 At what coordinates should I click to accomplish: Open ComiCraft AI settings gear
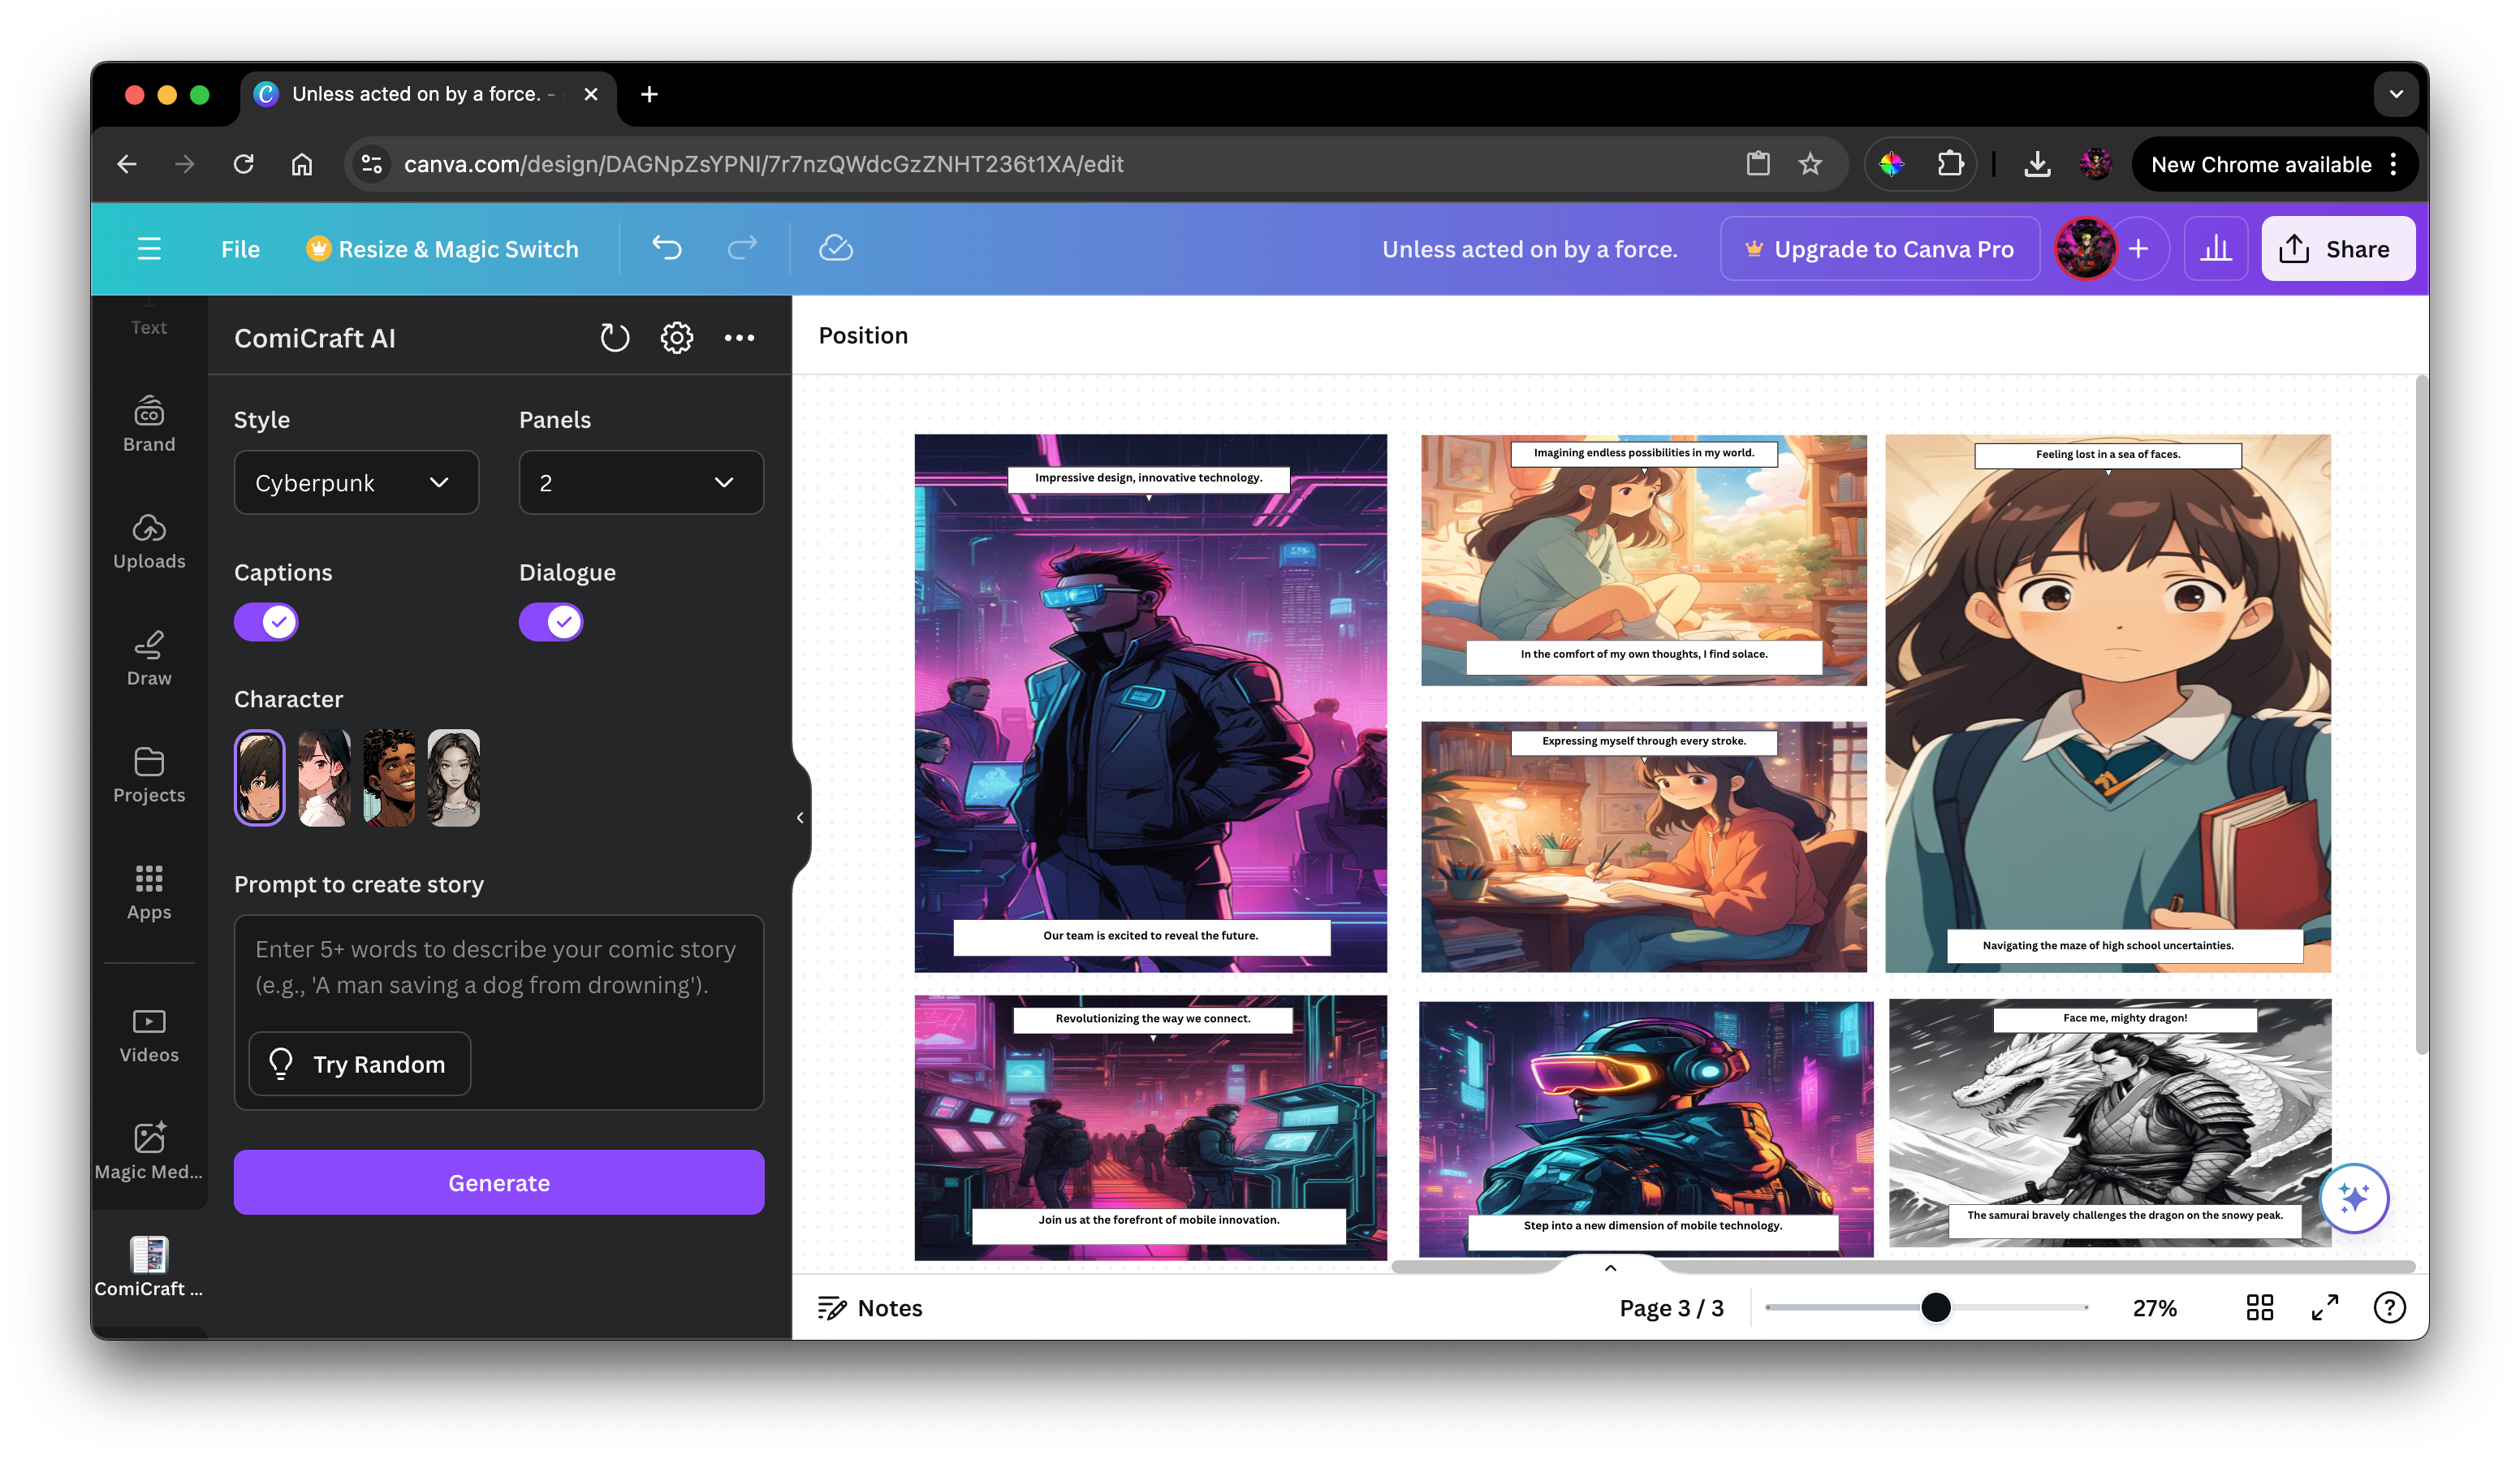point(677,338)
